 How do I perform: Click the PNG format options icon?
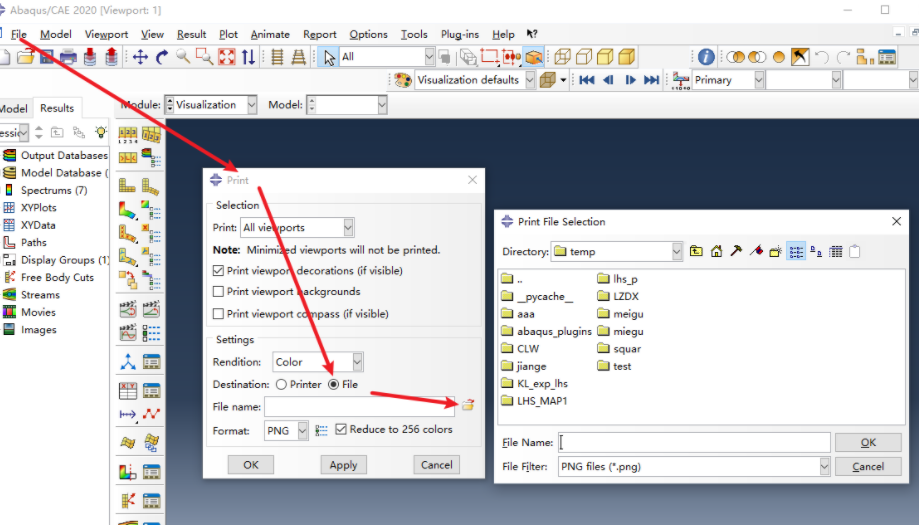point(321,430)
